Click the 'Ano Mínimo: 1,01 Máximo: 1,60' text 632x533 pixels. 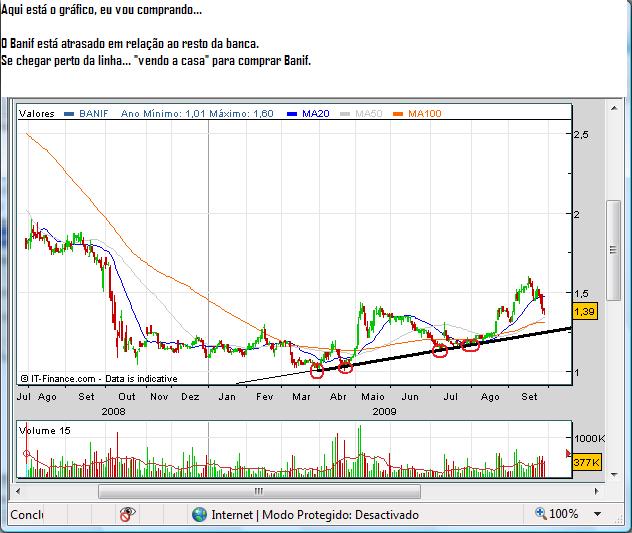(x=197, y=114)
